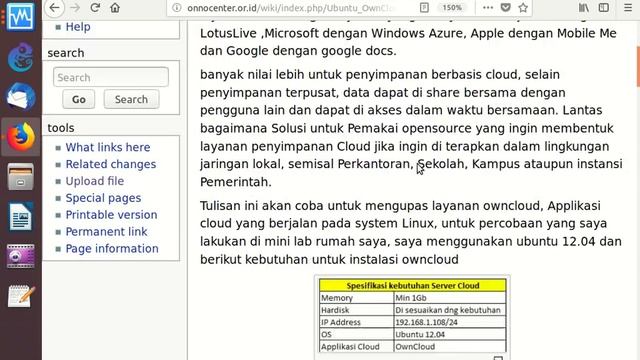Click the wiki Search input field
640x360 pixels.
[111, 77]
